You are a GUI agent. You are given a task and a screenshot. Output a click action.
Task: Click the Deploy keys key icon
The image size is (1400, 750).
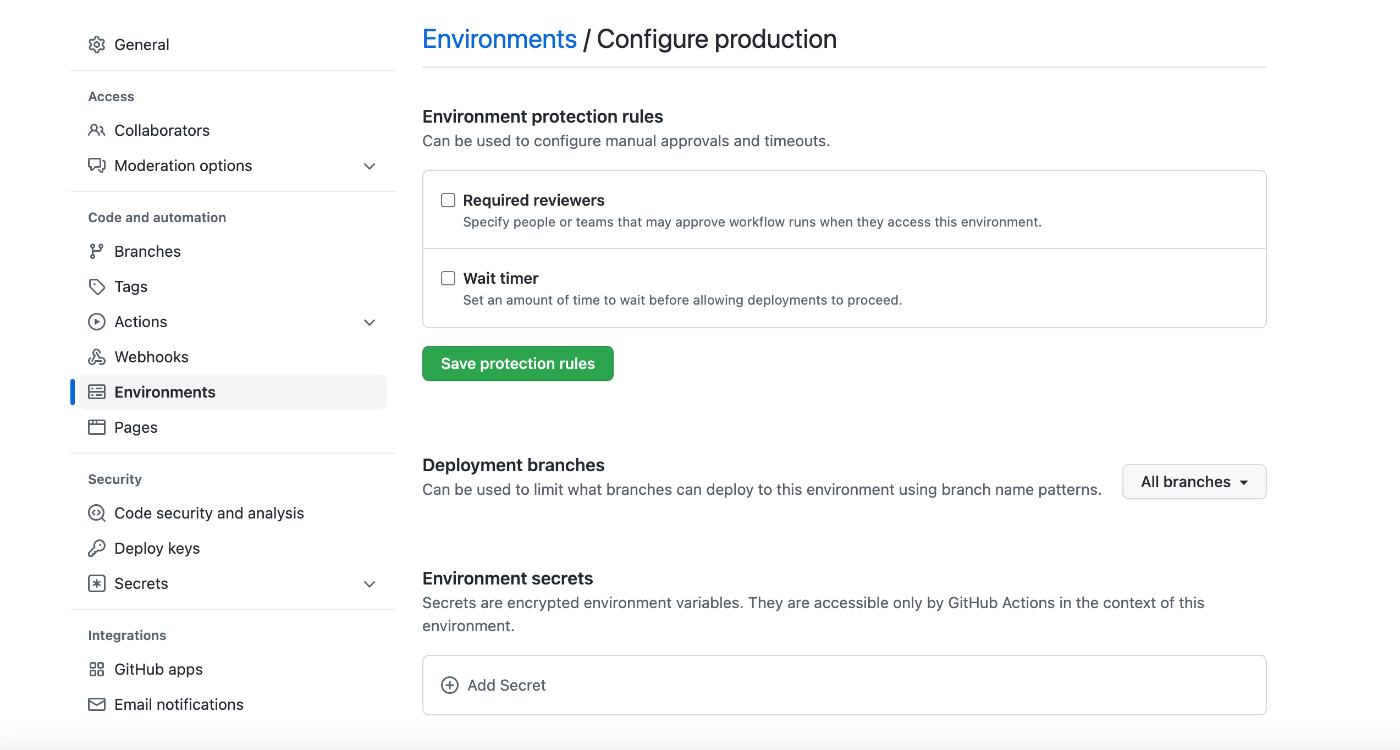[x=97, y=549]
